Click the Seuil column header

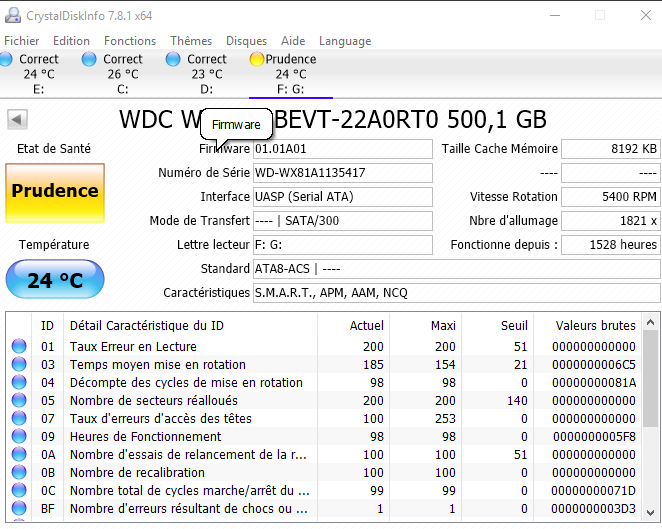click(498, 326)
